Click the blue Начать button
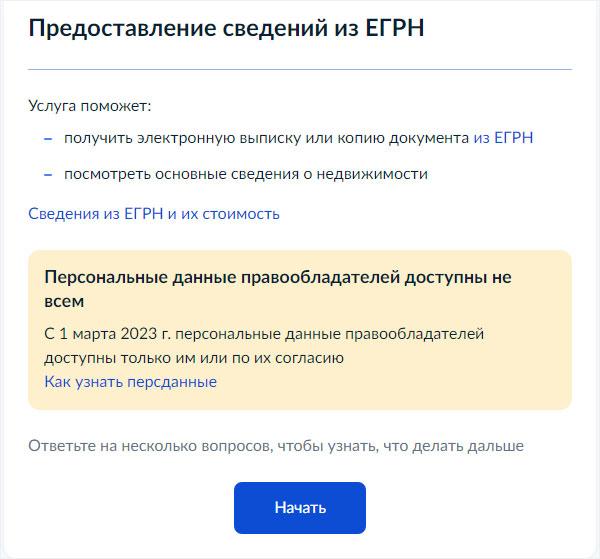Viewport: 600px width, 559px height. click(x=300, y=508)
